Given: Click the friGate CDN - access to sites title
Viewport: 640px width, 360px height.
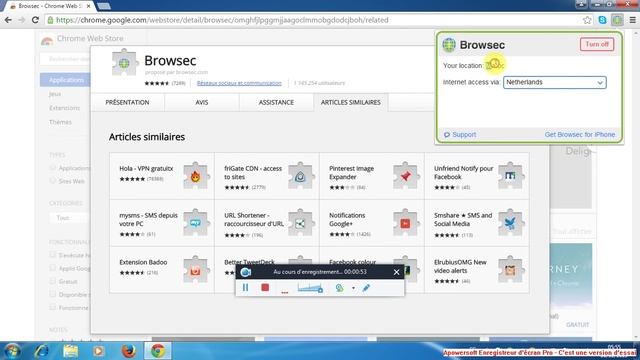Looking at the screenshot, I should point(253,173).
